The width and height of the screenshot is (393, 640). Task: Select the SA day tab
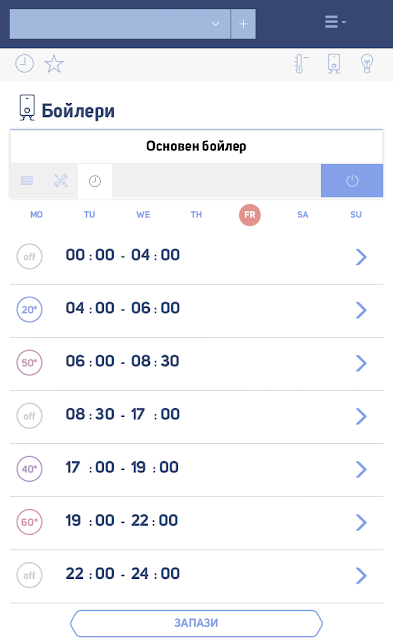click(x=303, y=215)
